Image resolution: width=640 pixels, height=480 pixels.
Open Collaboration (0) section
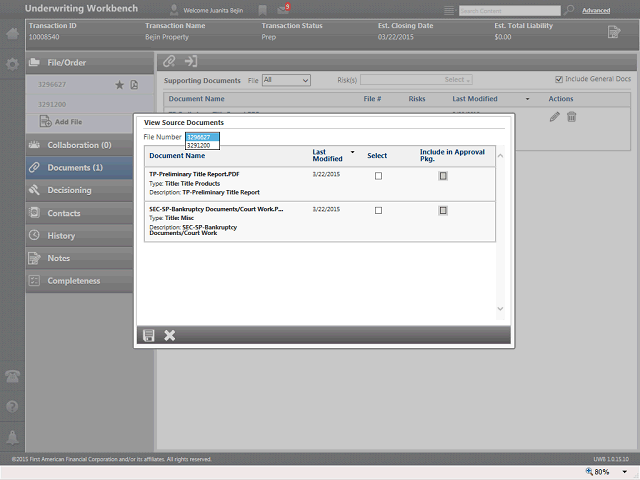(80, 145)
